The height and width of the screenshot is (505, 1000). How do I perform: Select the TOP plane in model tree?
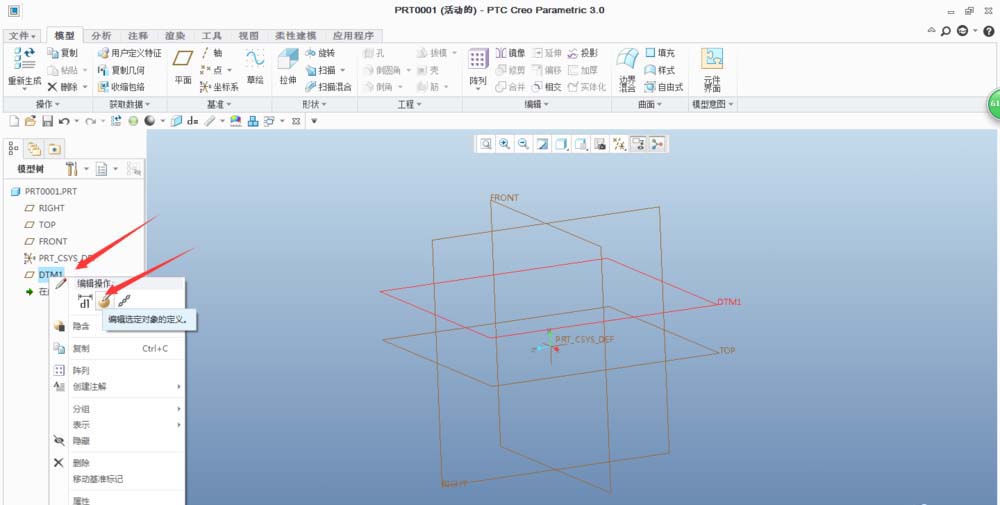(x=47, y=224)
